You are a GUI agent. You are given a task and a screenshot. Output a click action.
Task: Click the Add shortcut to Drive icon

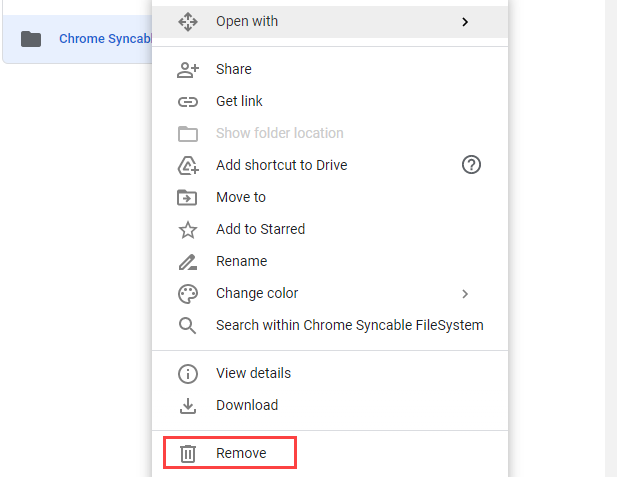[188, 165]
